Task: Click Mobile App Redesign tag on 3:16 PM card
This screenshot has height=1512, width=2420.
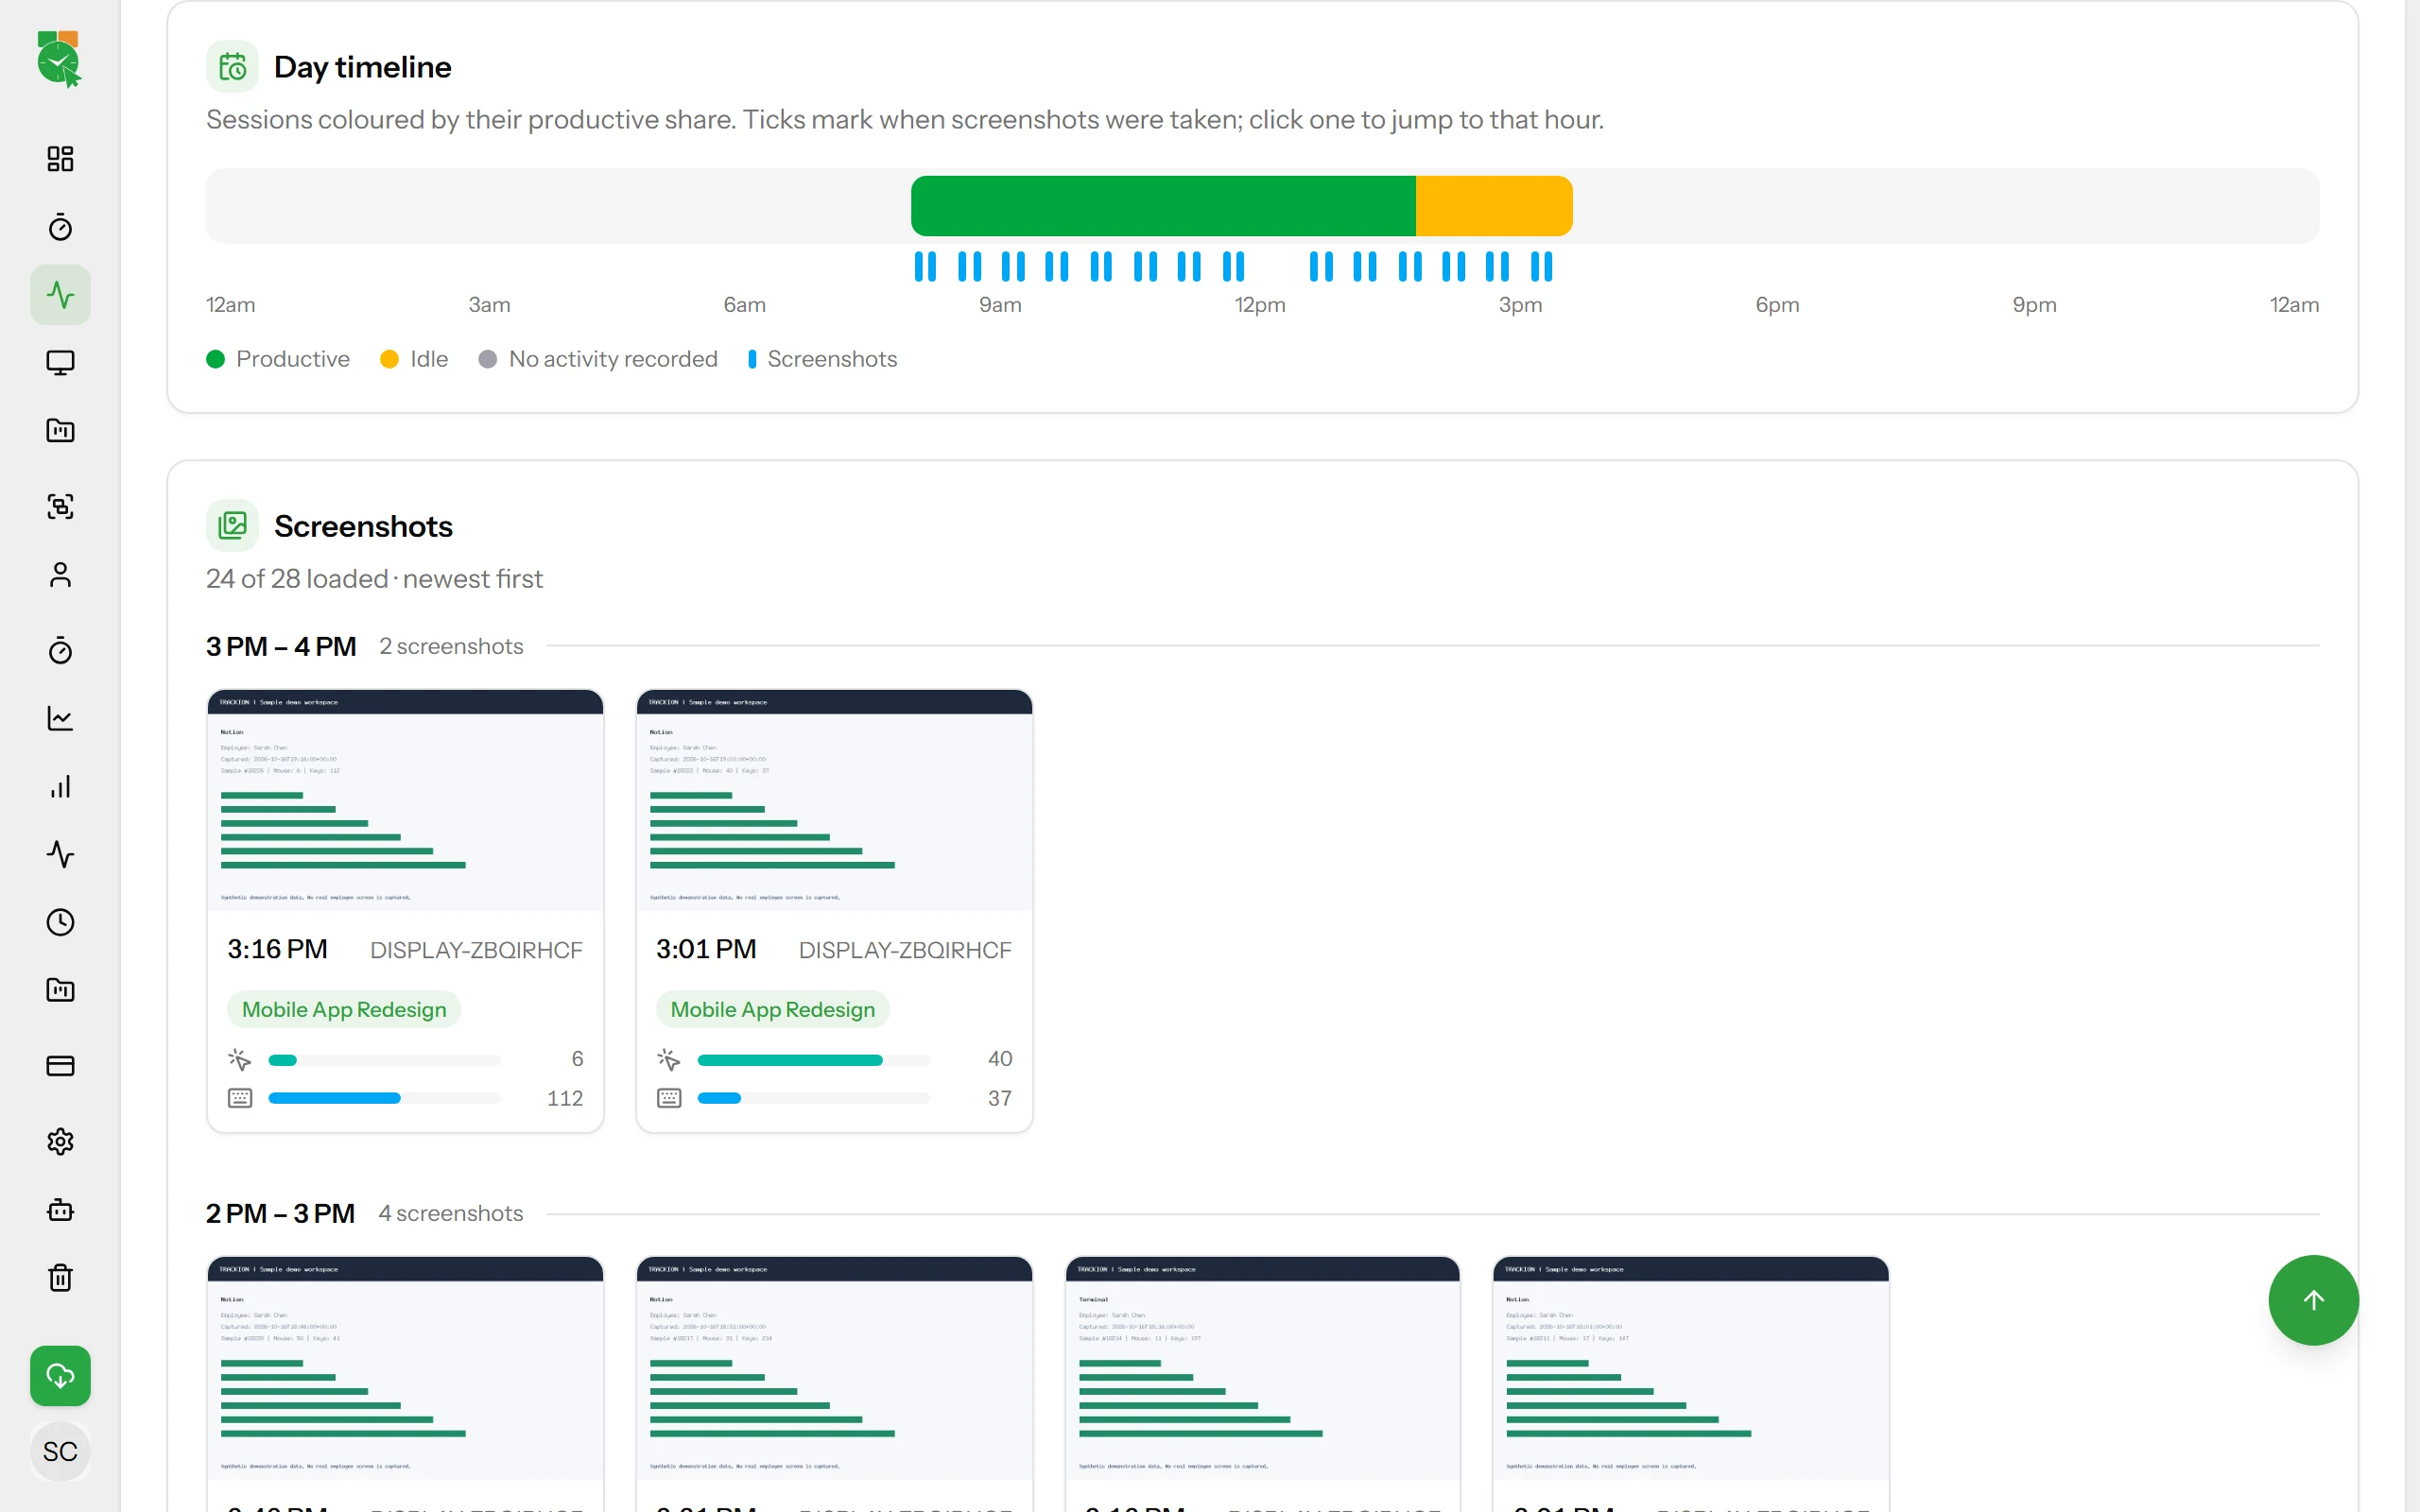Action: tap(344, 1009)
